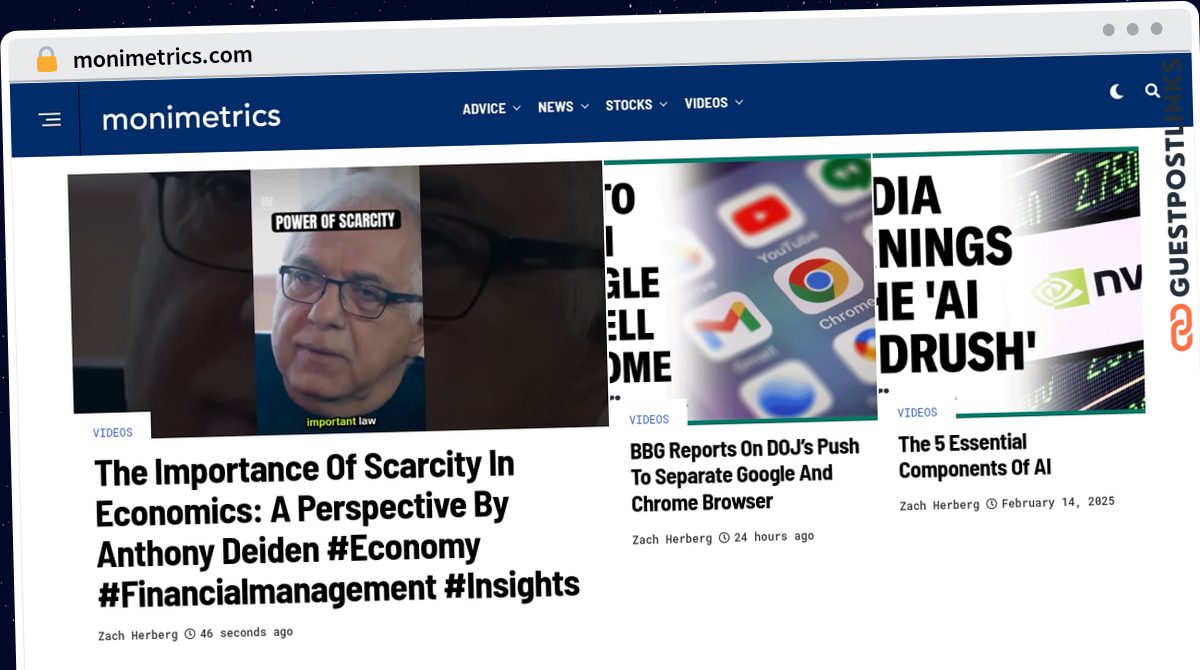Click the monimetrics site logo
Viewport: 1200px width, 670px height.
[x=191, y=117]
